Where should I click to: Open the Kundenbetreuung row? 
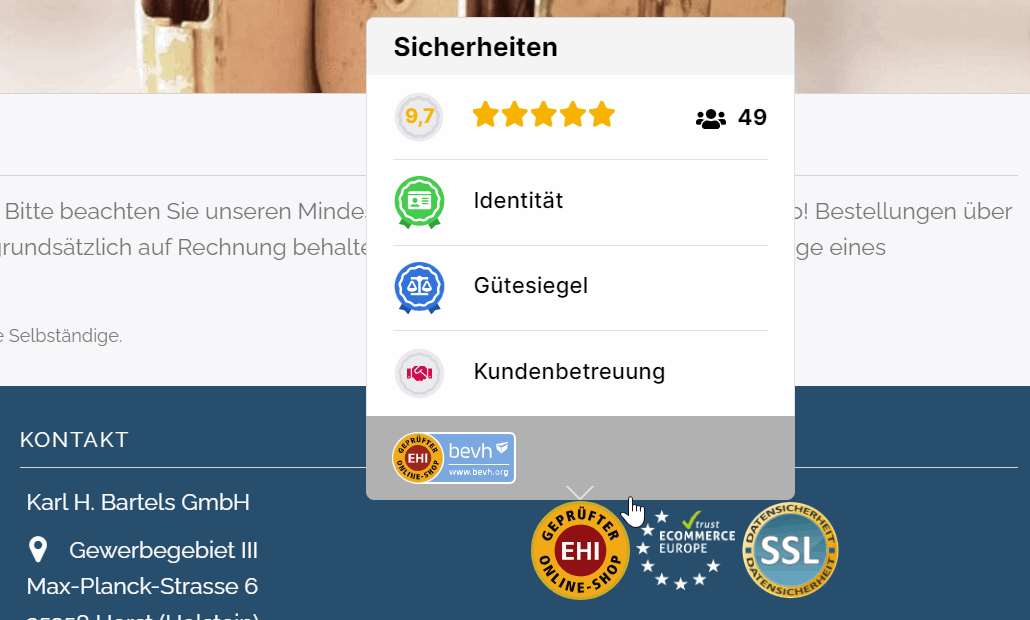click(x=581, y=373)
